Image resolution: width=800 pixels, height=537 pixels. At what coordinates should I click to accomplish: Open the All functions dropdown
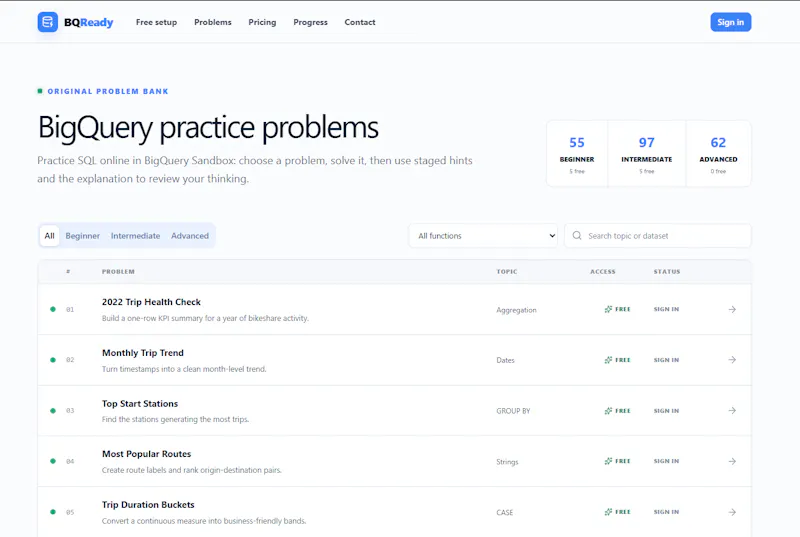[x=483, y=236]
